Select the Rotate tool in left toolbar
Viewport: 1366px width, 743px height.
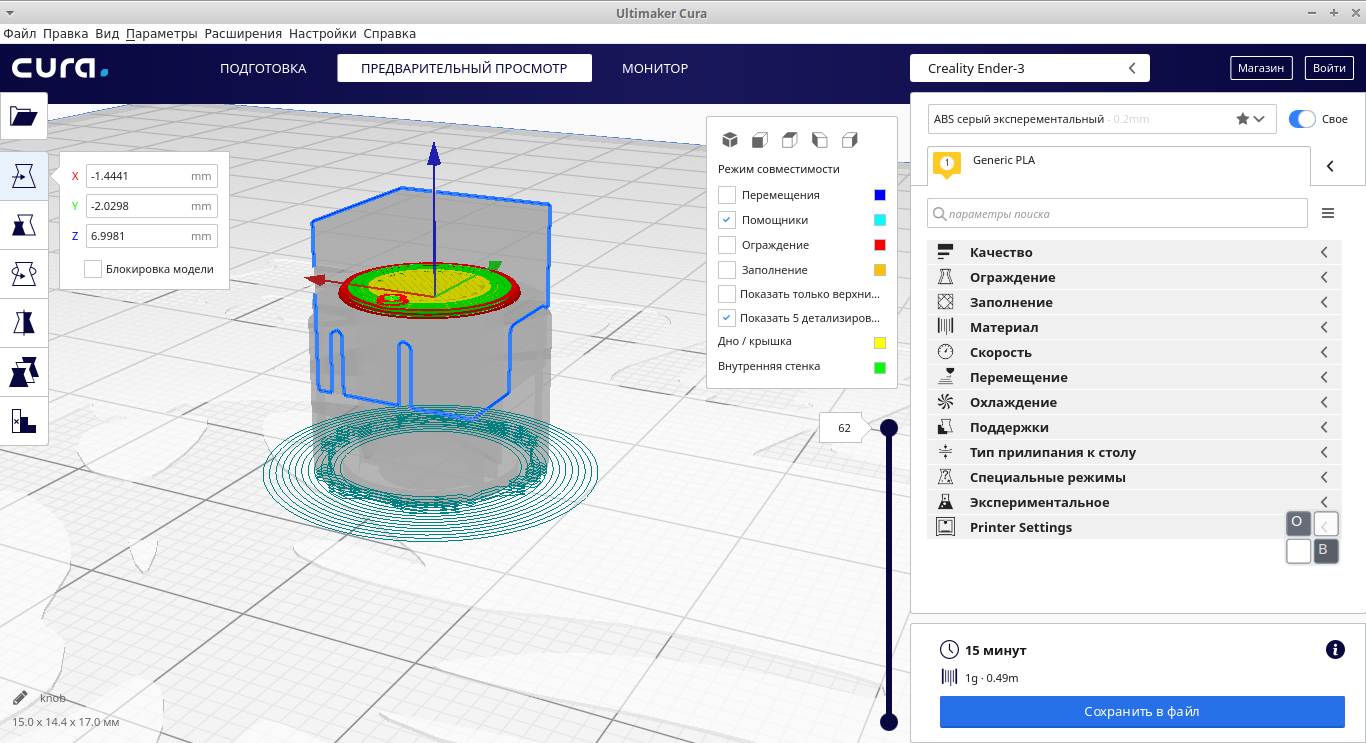(x=24, y=272)
